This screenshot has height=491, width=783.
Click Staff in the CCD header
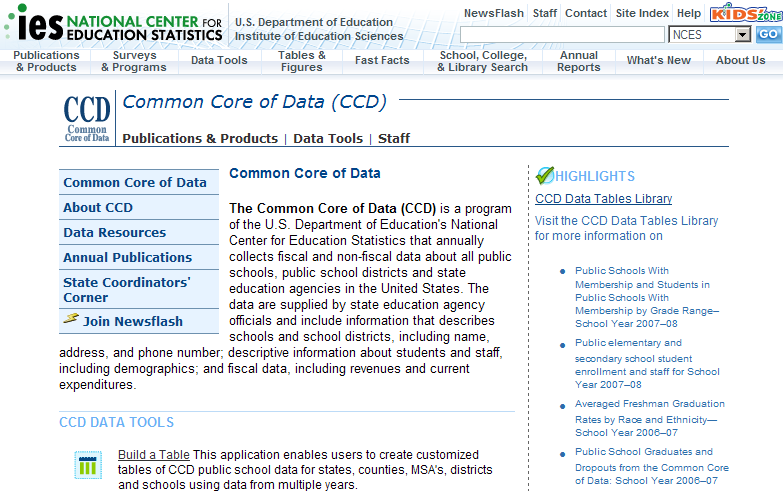[394, 139]
